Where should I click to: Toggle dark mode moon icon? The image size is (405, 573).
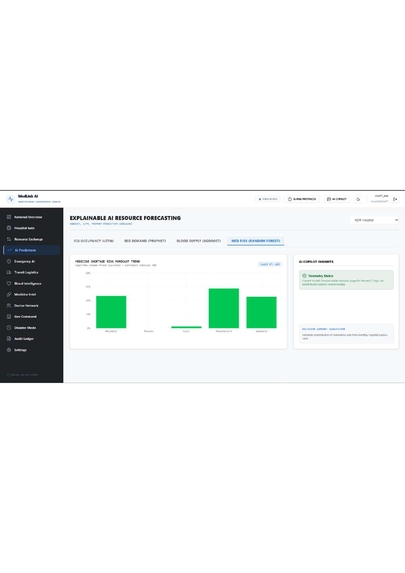pyautogui.click(x=358, y=199)
